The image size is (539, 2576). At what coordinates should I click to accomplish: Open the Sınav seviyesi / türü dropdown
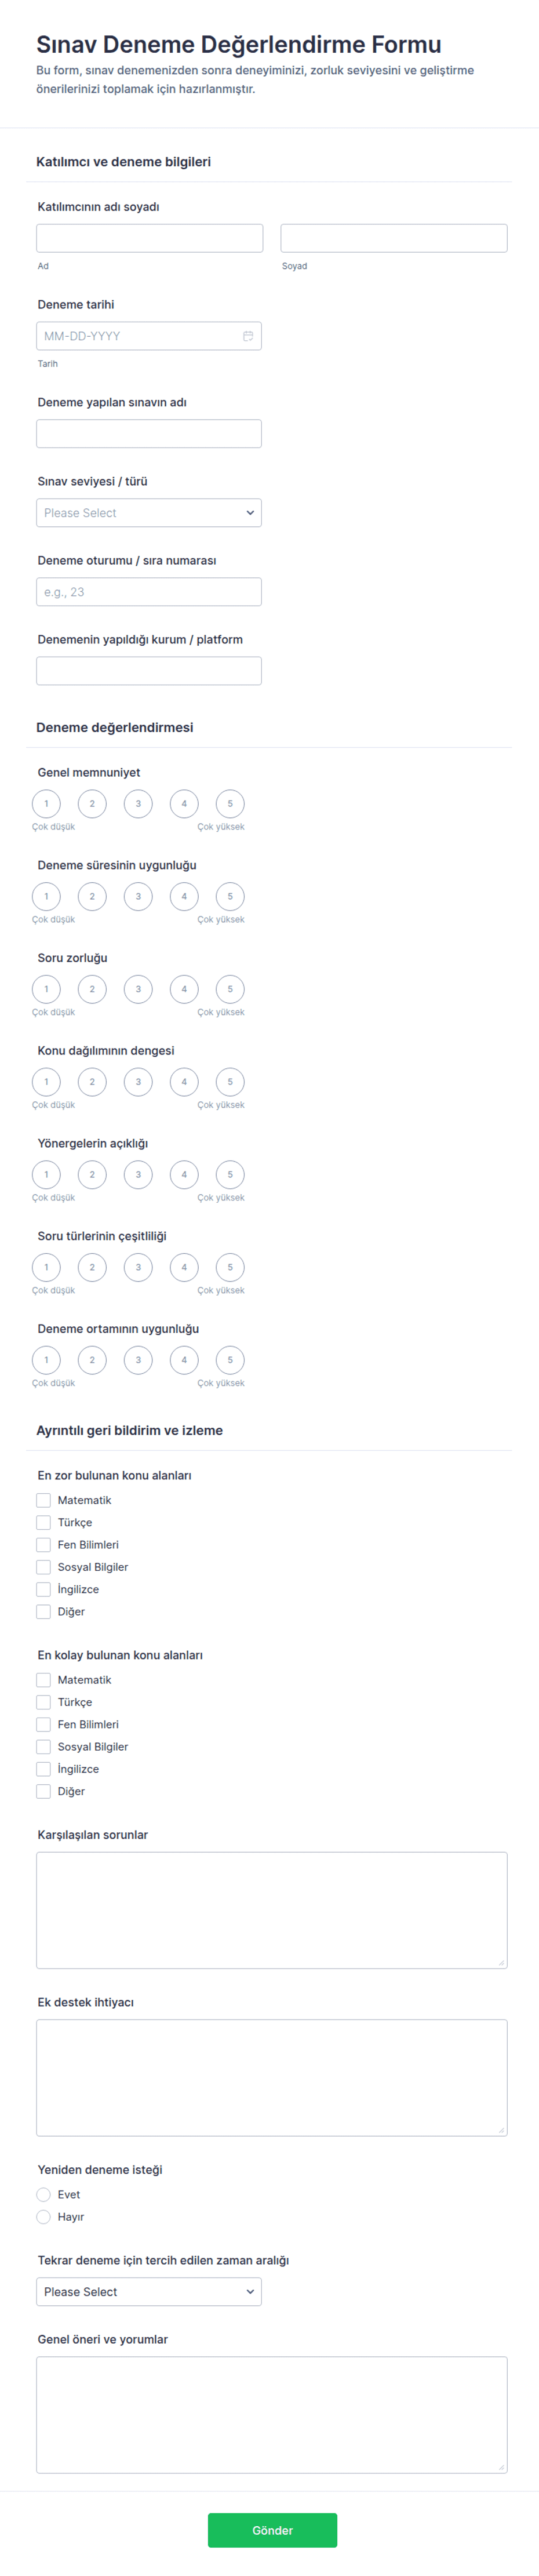click(x=149, y=513)
